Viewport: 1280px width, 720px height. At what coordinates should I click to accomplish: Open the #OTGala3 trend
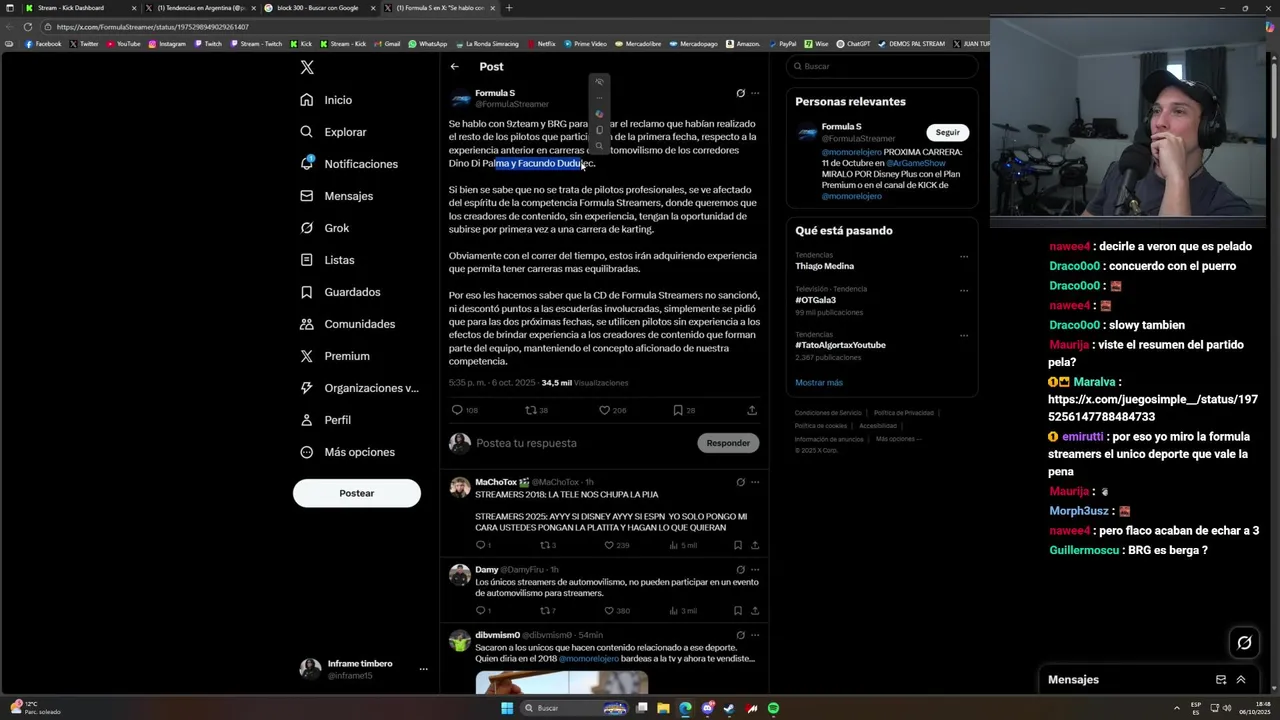point(815,300)
